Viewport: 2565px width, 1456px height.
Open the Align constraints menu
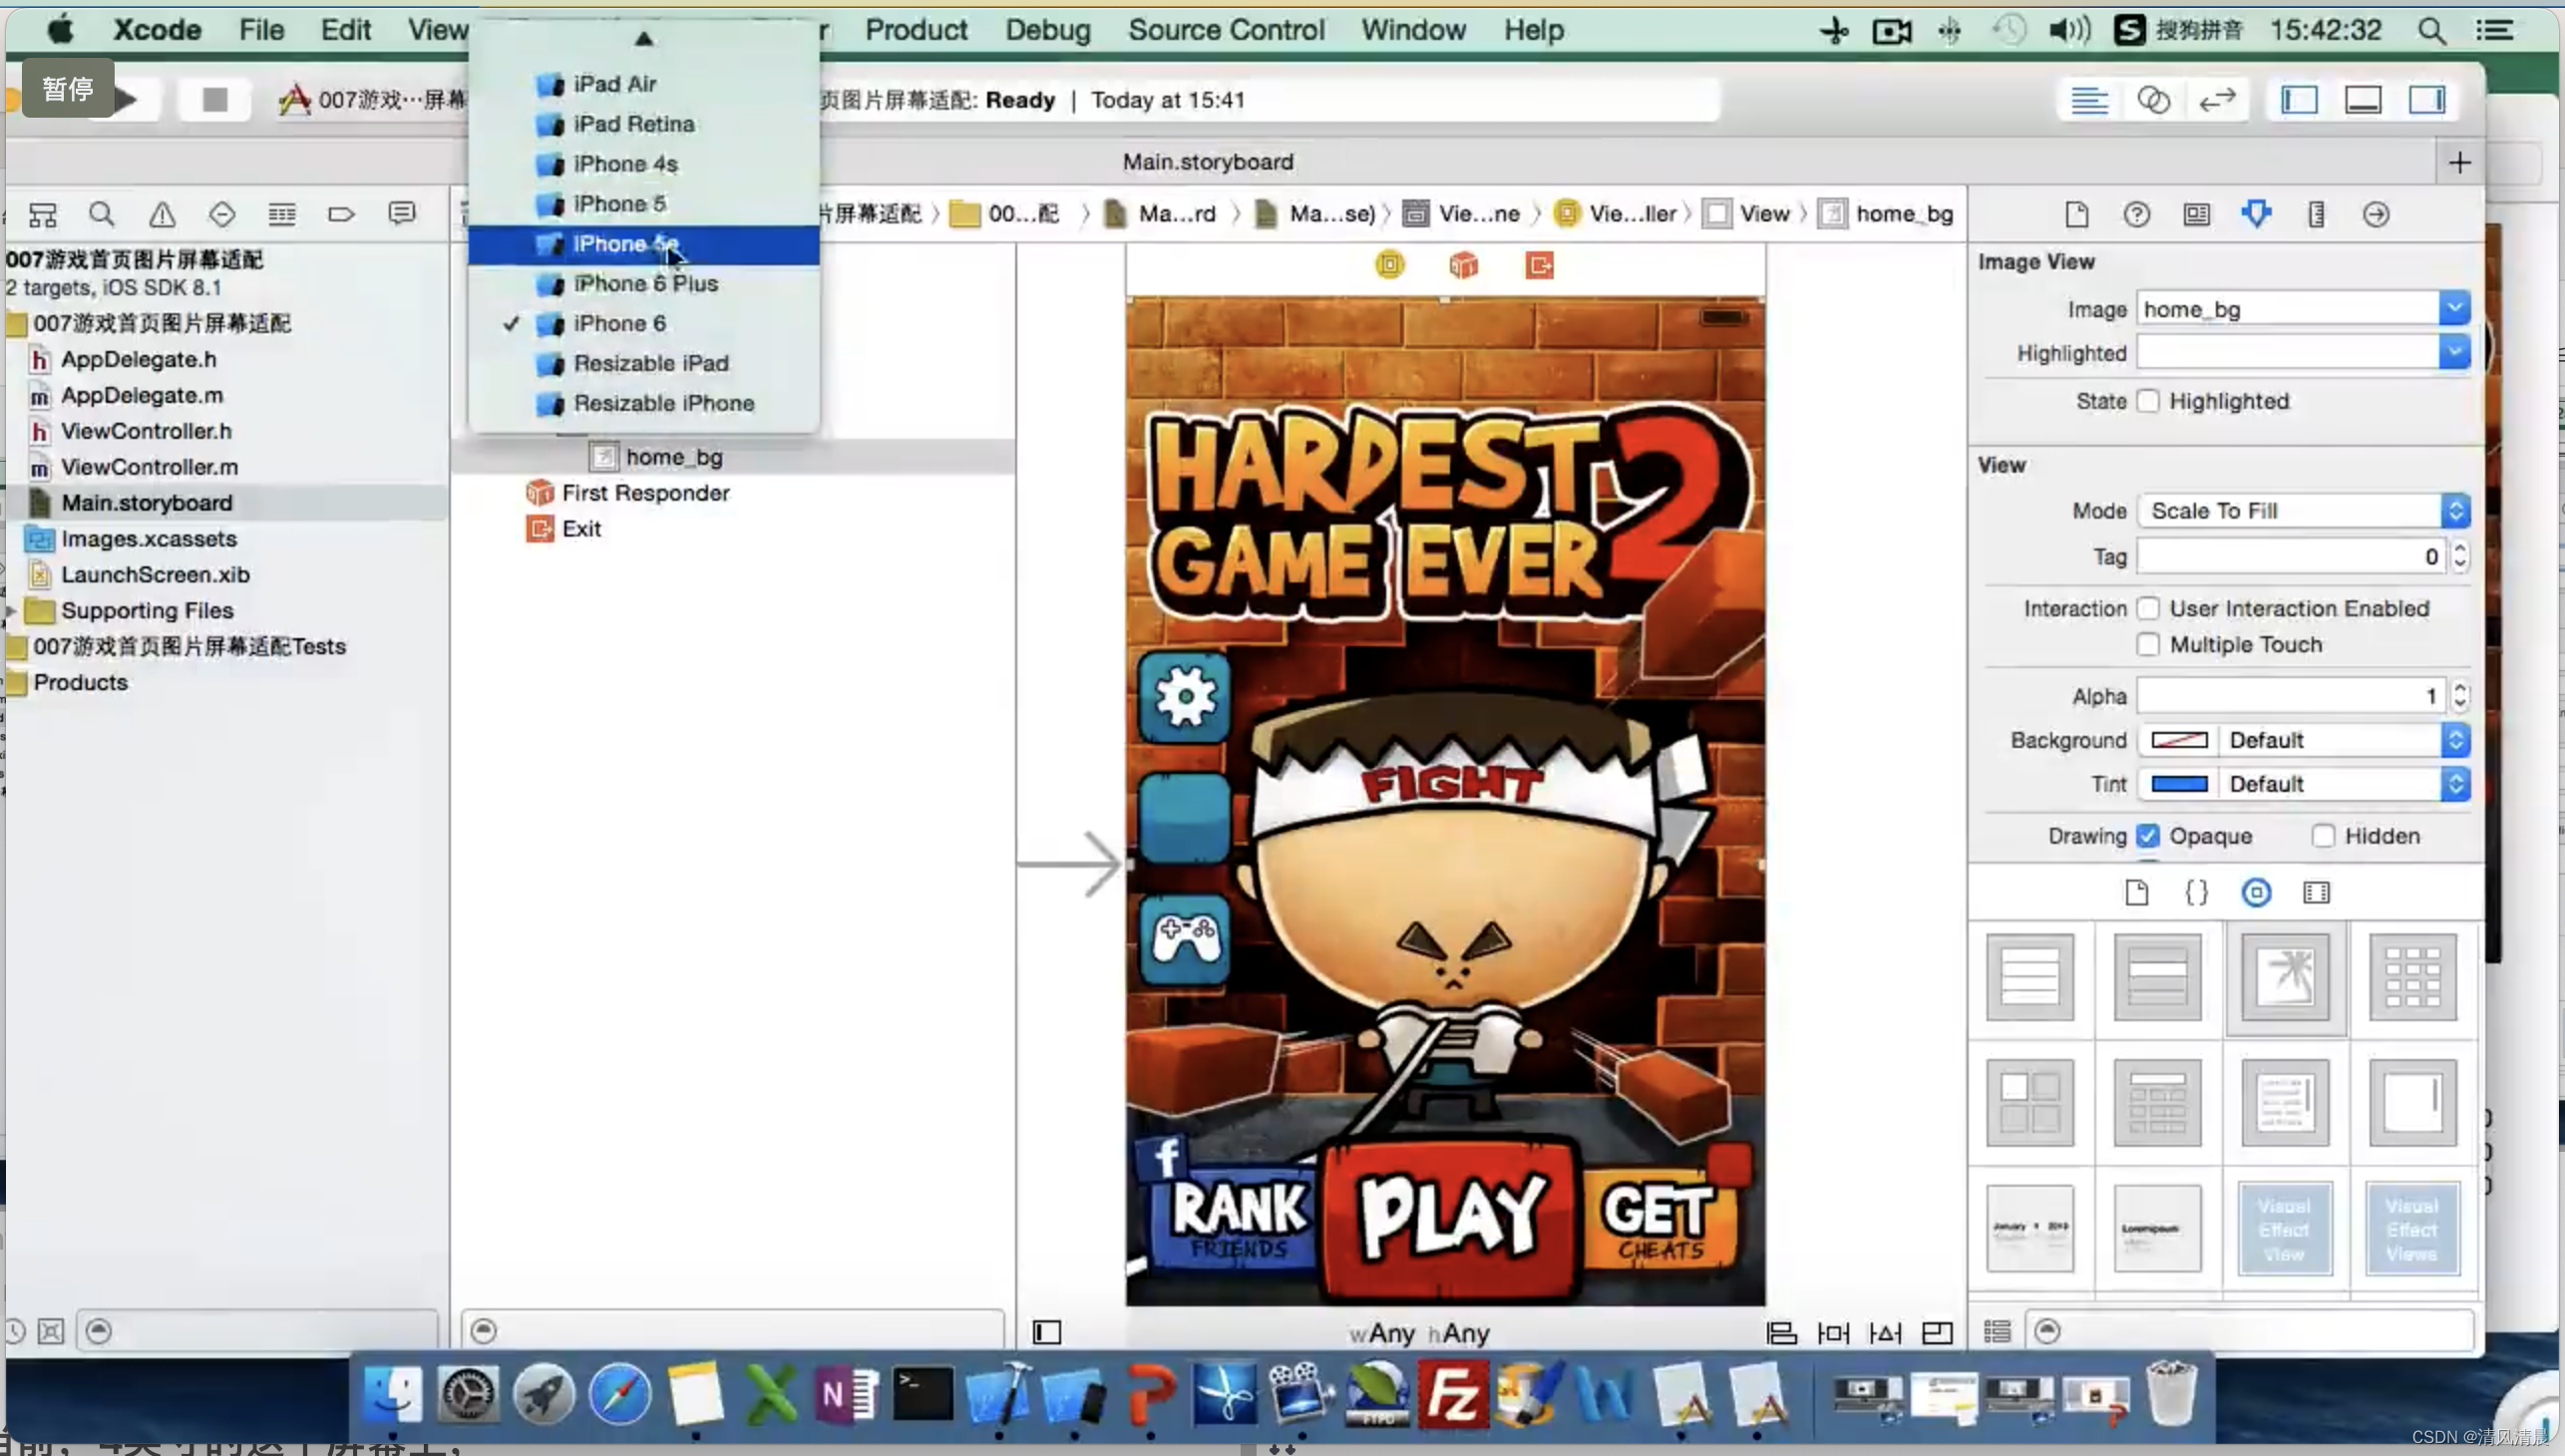1782,1333
